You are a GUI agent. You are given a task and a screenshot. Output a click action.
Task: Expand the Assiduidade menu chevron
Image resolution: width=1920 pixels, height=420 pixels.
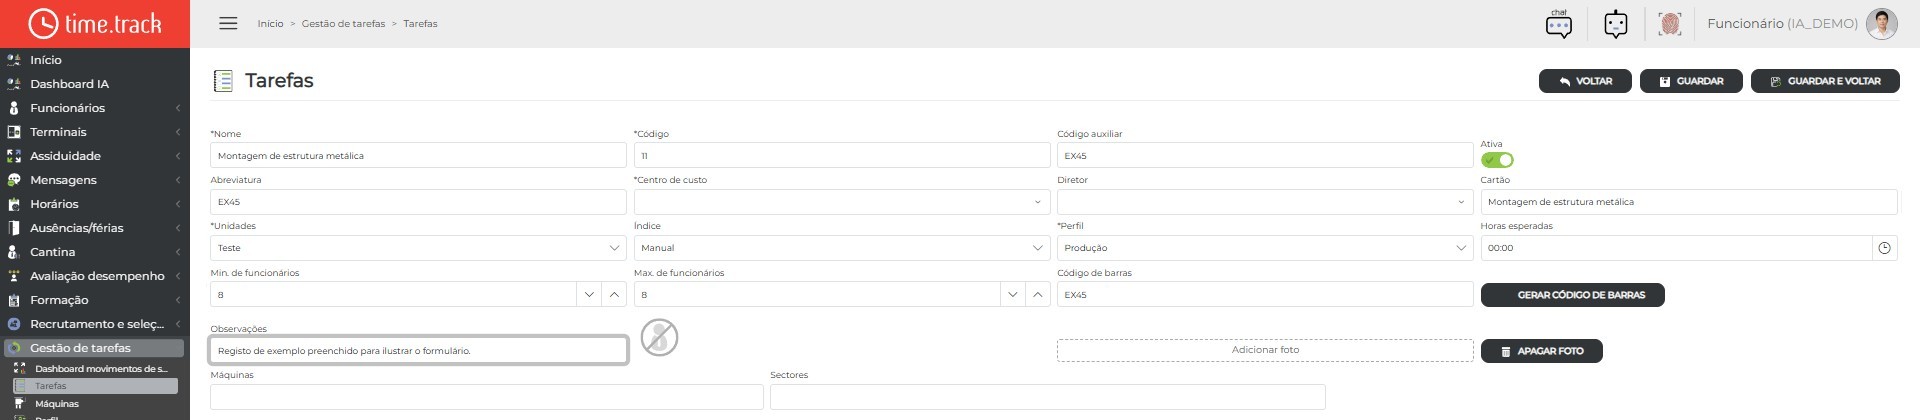tap(178, 156)
